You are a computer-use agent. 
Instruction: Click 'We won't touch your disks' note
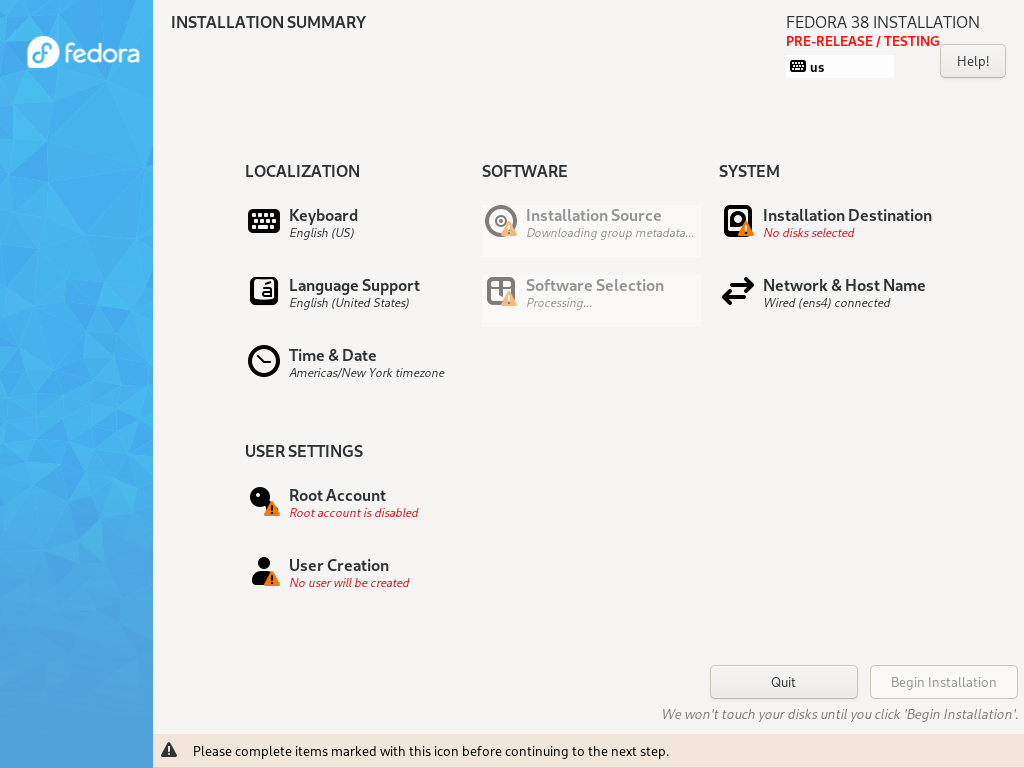(x=840, y=714)
